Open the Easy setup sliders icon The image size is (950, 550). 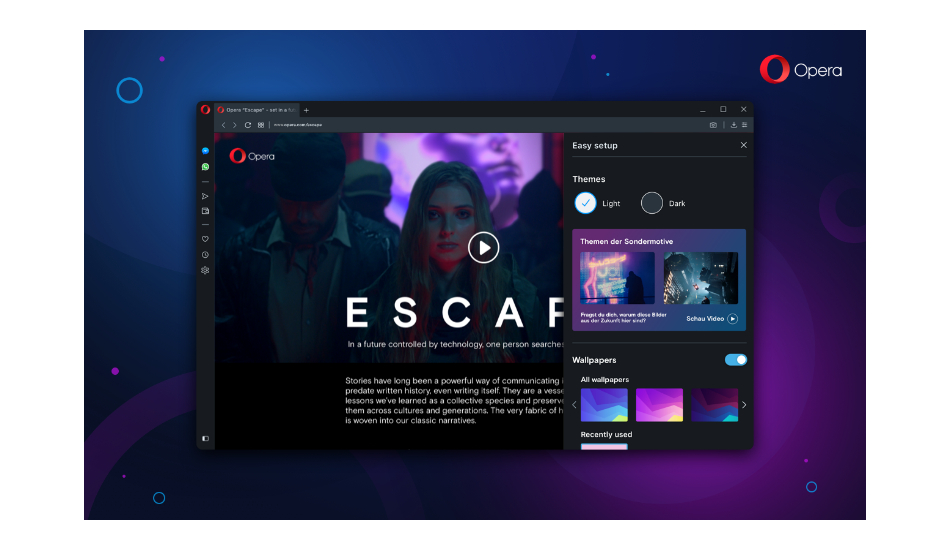745,125
